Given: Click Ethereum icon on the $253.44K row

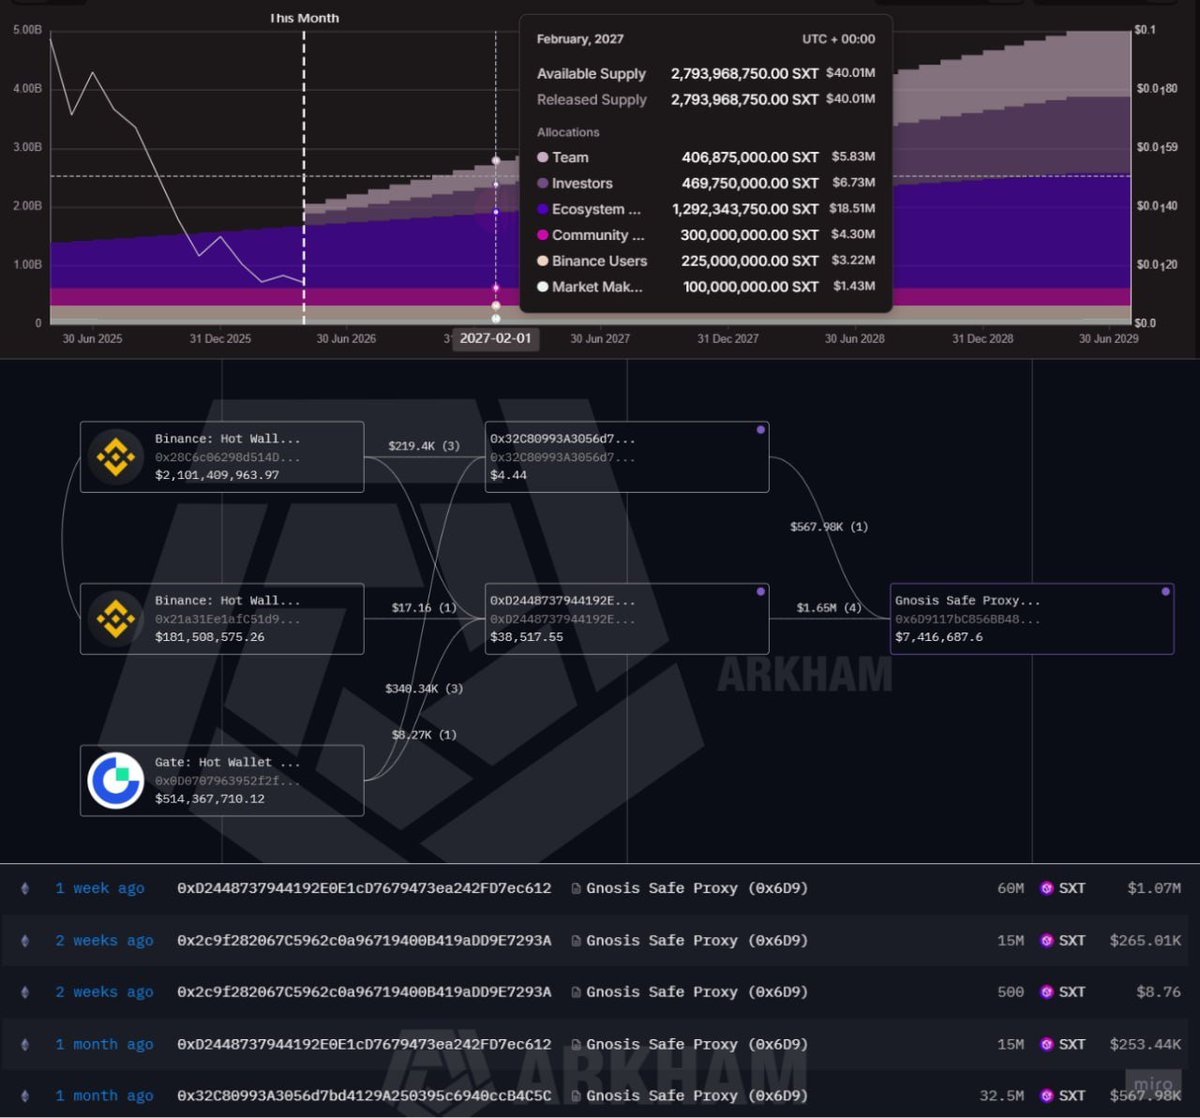Looking at the screenshot, I should coord(25,1044).
